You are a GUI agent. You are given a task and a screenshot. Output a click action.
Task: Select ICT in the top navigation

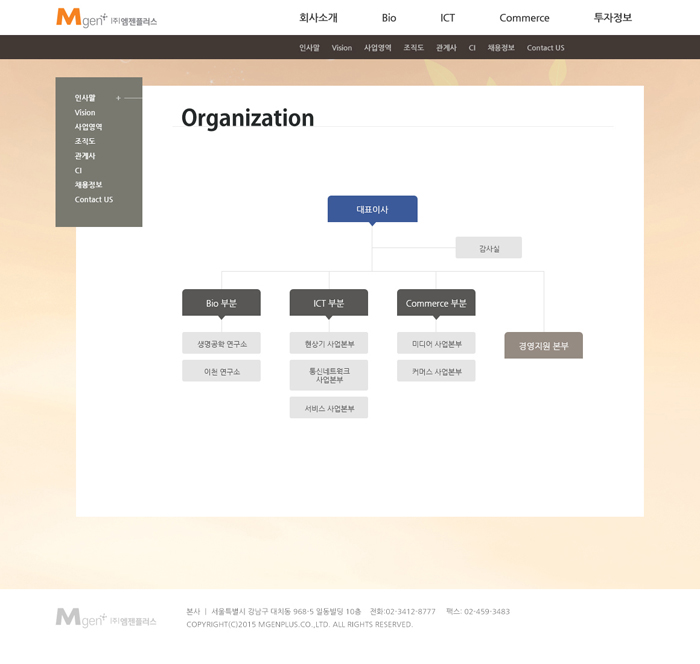pyautogui.click(x=447, y=18)
